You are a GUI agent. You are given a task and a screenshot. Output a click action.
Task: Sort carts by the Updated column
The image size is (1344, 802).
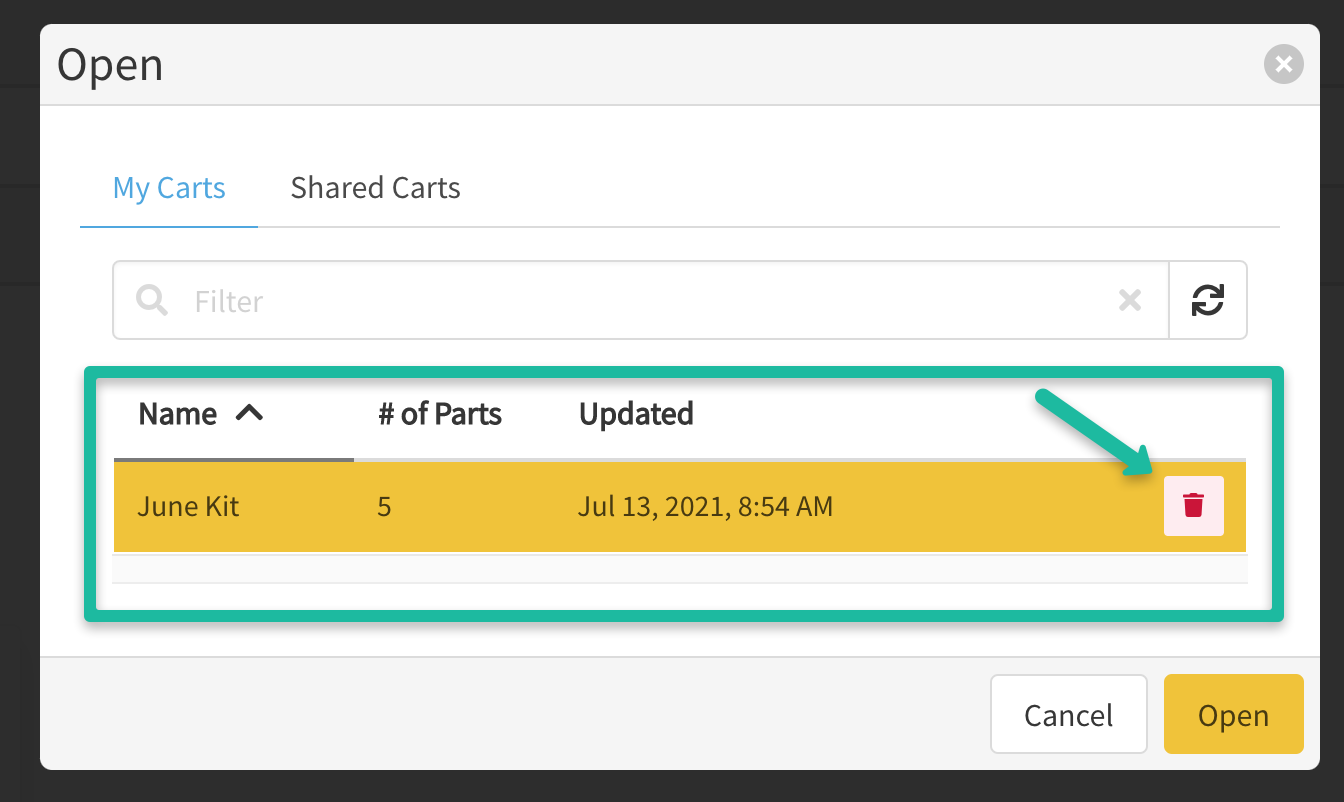(636, 414)
